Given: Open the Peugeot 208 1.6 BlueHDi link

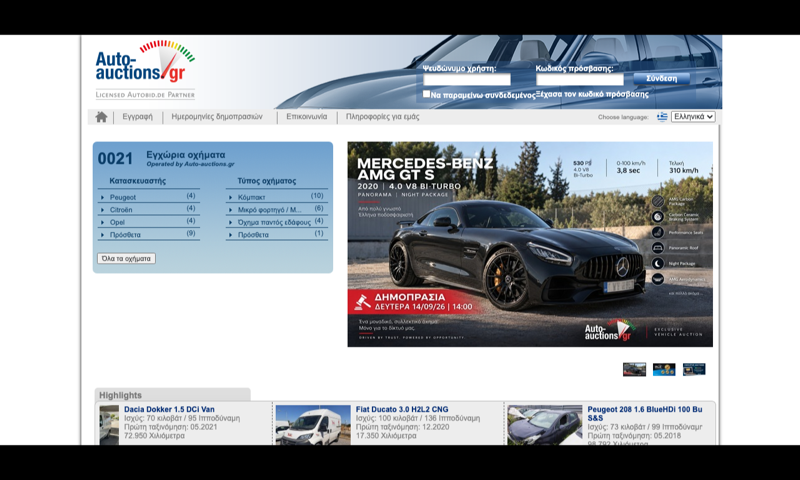Looking at the screenshot, I should click(645, 414).
